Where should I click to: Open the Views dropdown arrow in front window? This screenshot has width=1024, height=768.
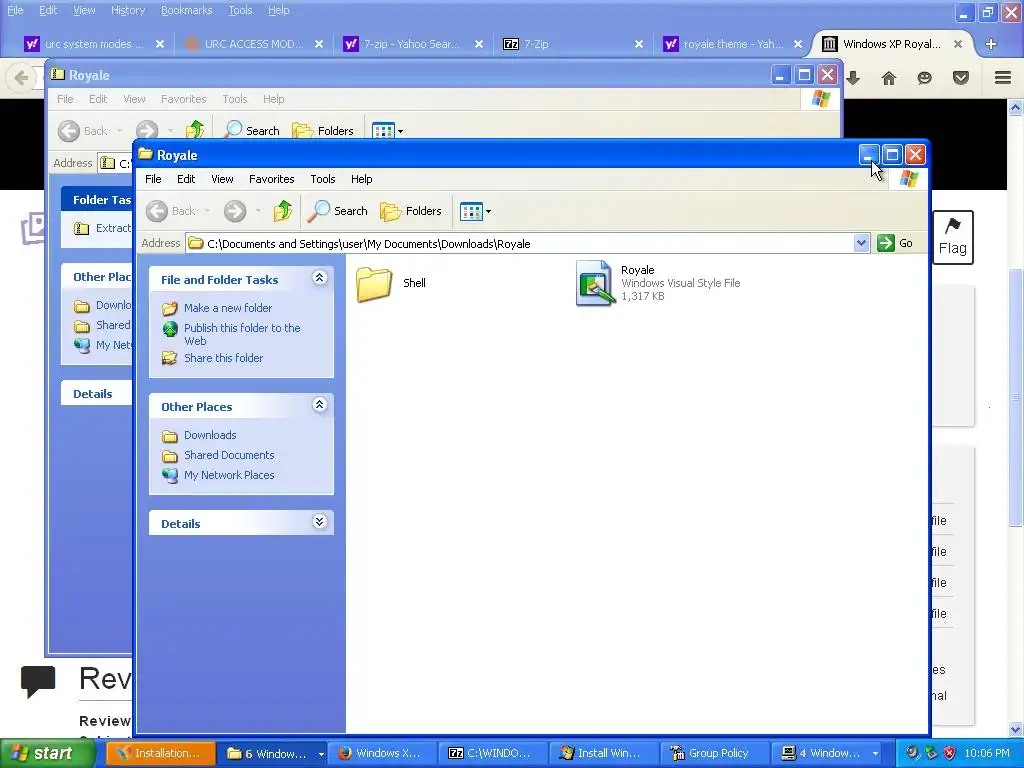click(488, 212)
